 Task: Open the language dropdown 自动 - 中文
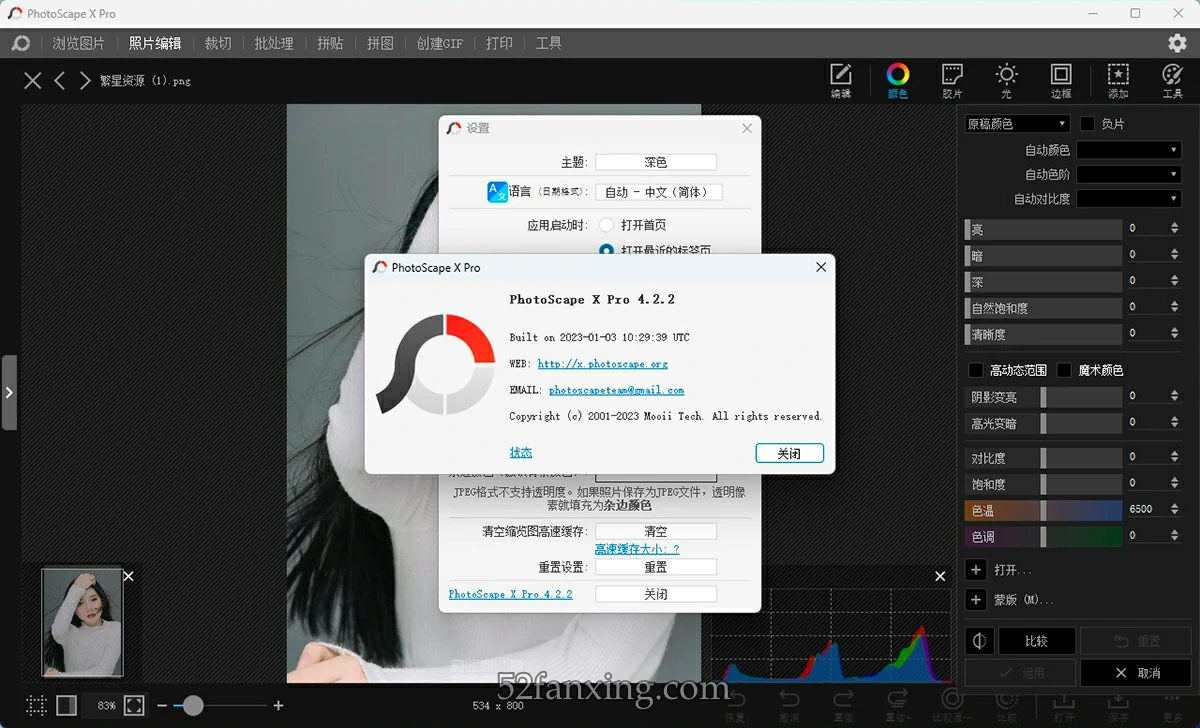[659, 192]
